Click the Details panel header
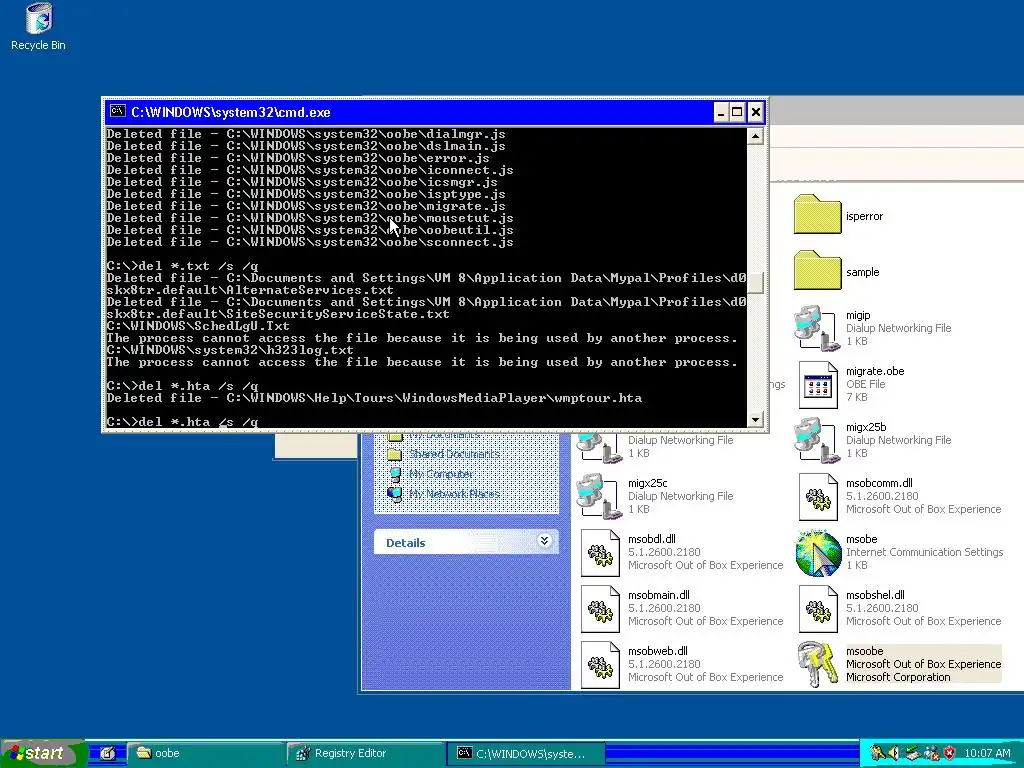 466,542
